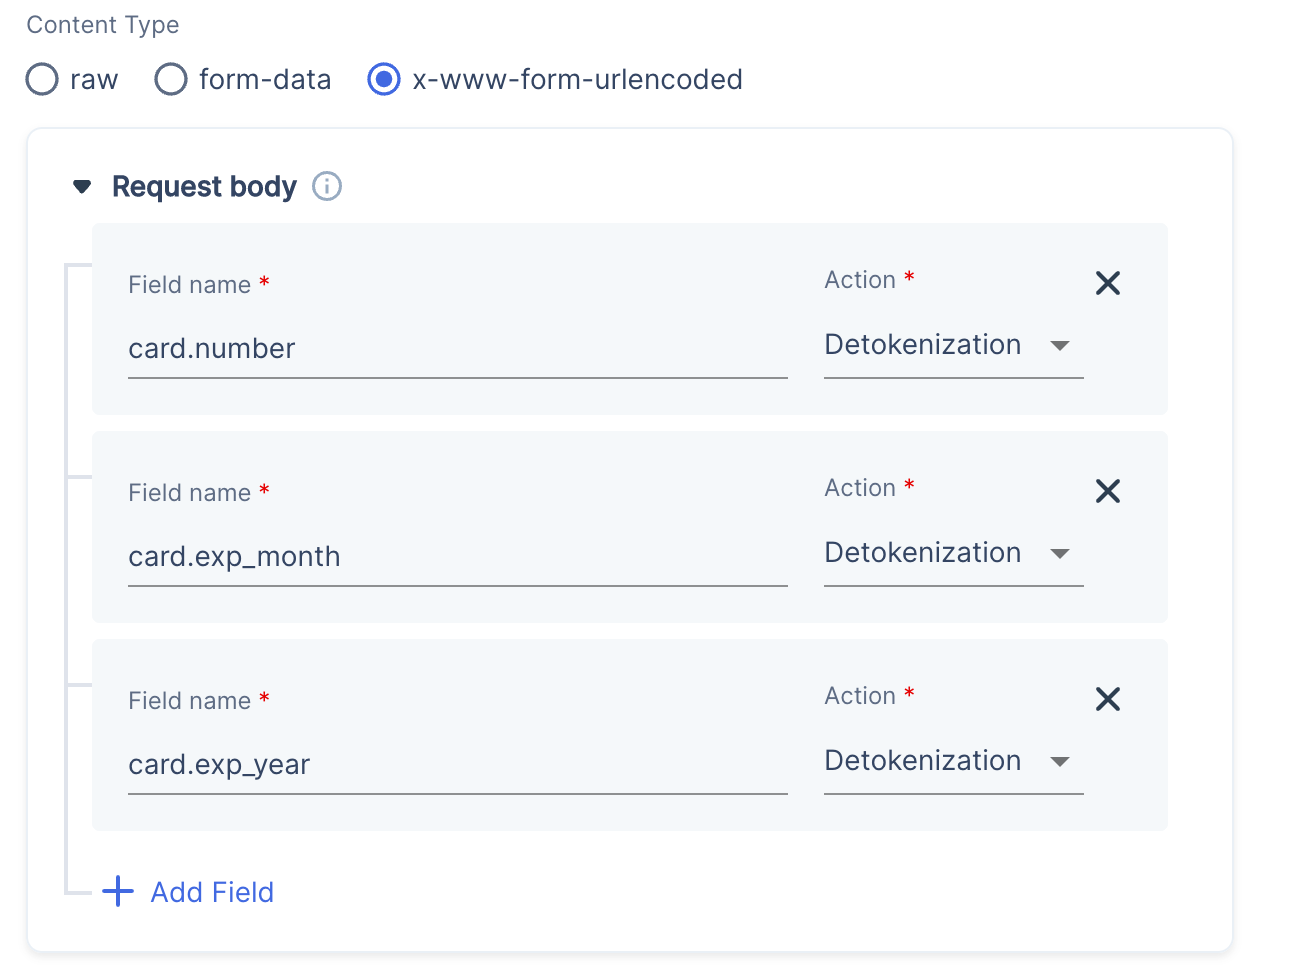Select the x-www-form-urlencoded content type
This screenshot has width=1310, height=972.
[x=383, y=79]
